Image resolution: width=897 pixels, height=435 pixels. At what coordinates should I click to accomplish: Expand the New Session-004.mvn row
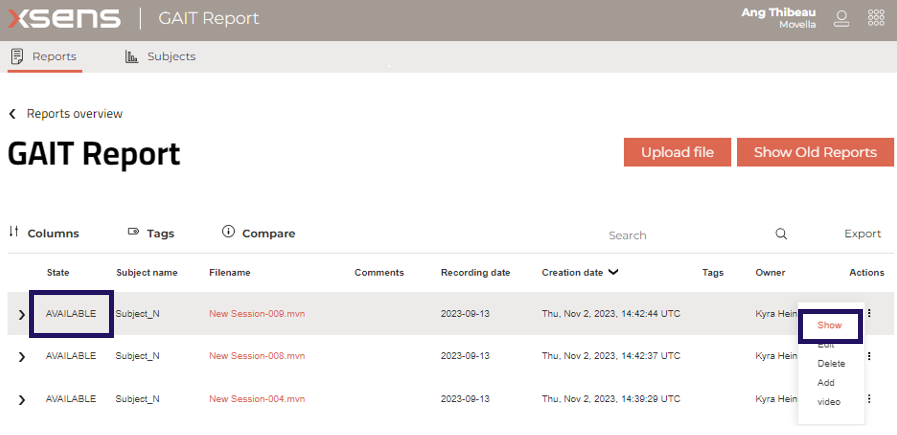pyautogui.click(x=22, y=400)
